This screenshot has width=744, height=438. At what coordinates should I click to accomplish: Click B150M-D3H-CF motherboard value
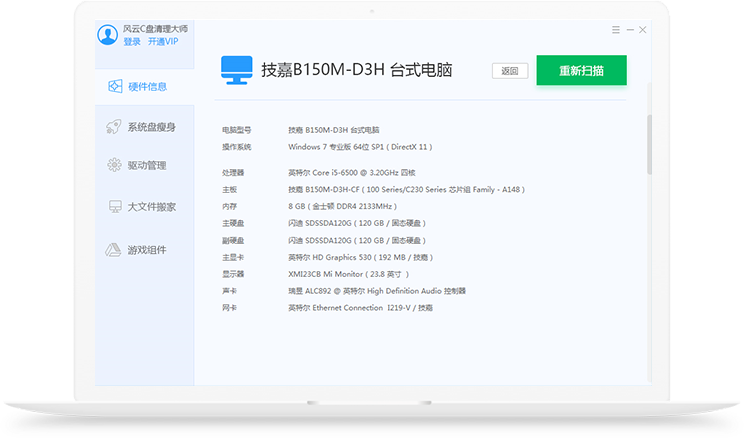click(406, 190)
